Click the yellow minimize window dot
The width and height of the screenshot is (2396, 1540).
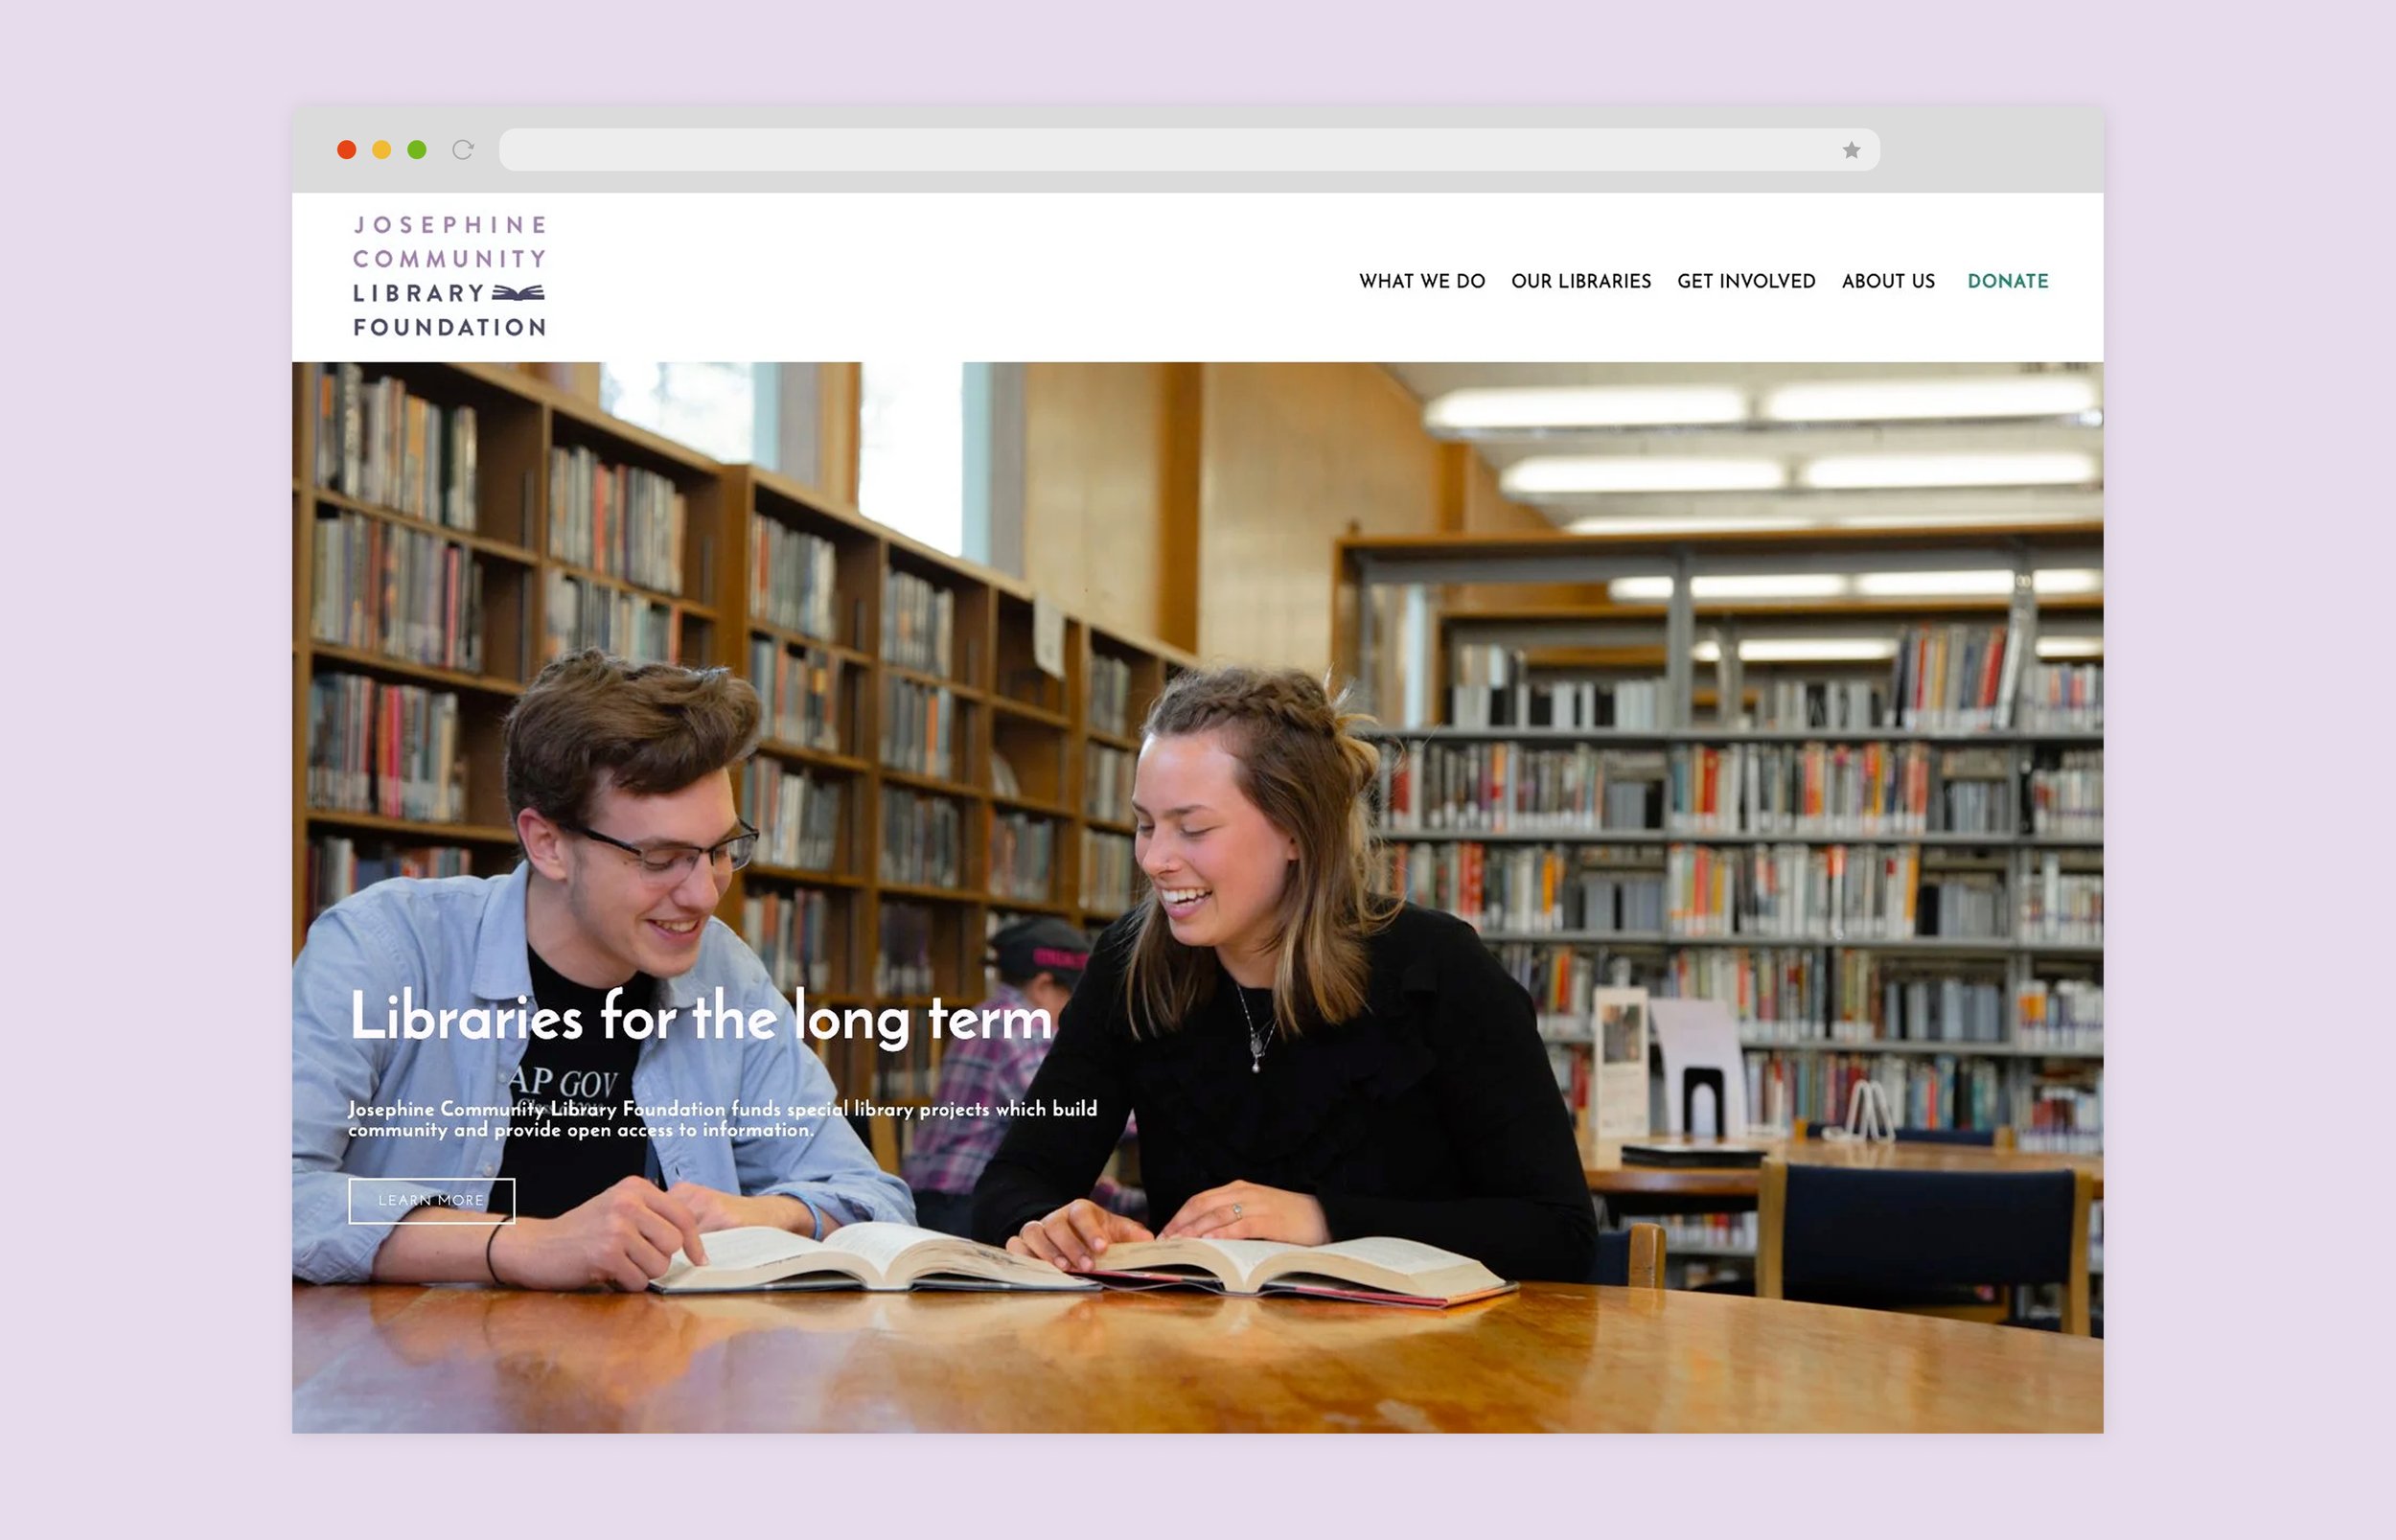pos(382,150)
